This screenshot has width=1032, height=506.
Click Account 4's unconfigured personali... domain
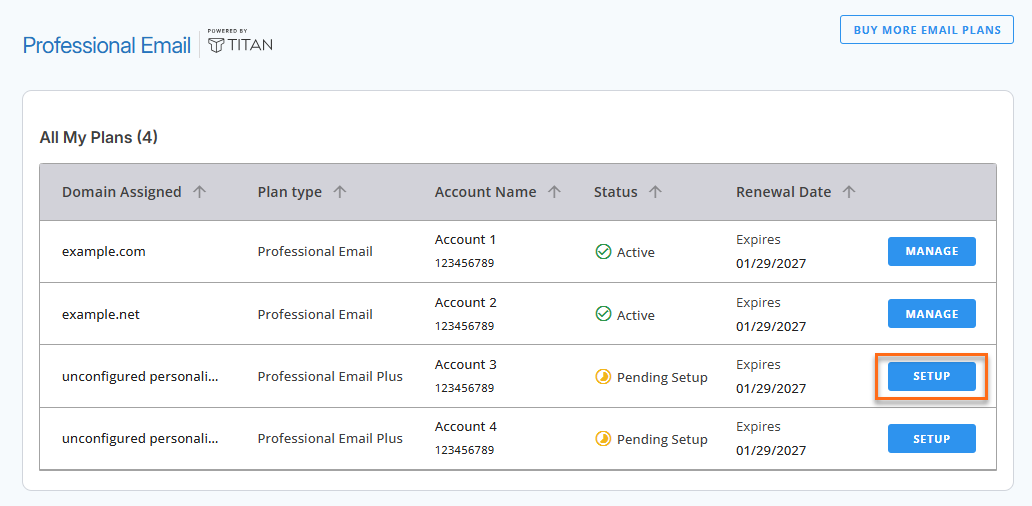pyautogui.click(x=140, y=439)
